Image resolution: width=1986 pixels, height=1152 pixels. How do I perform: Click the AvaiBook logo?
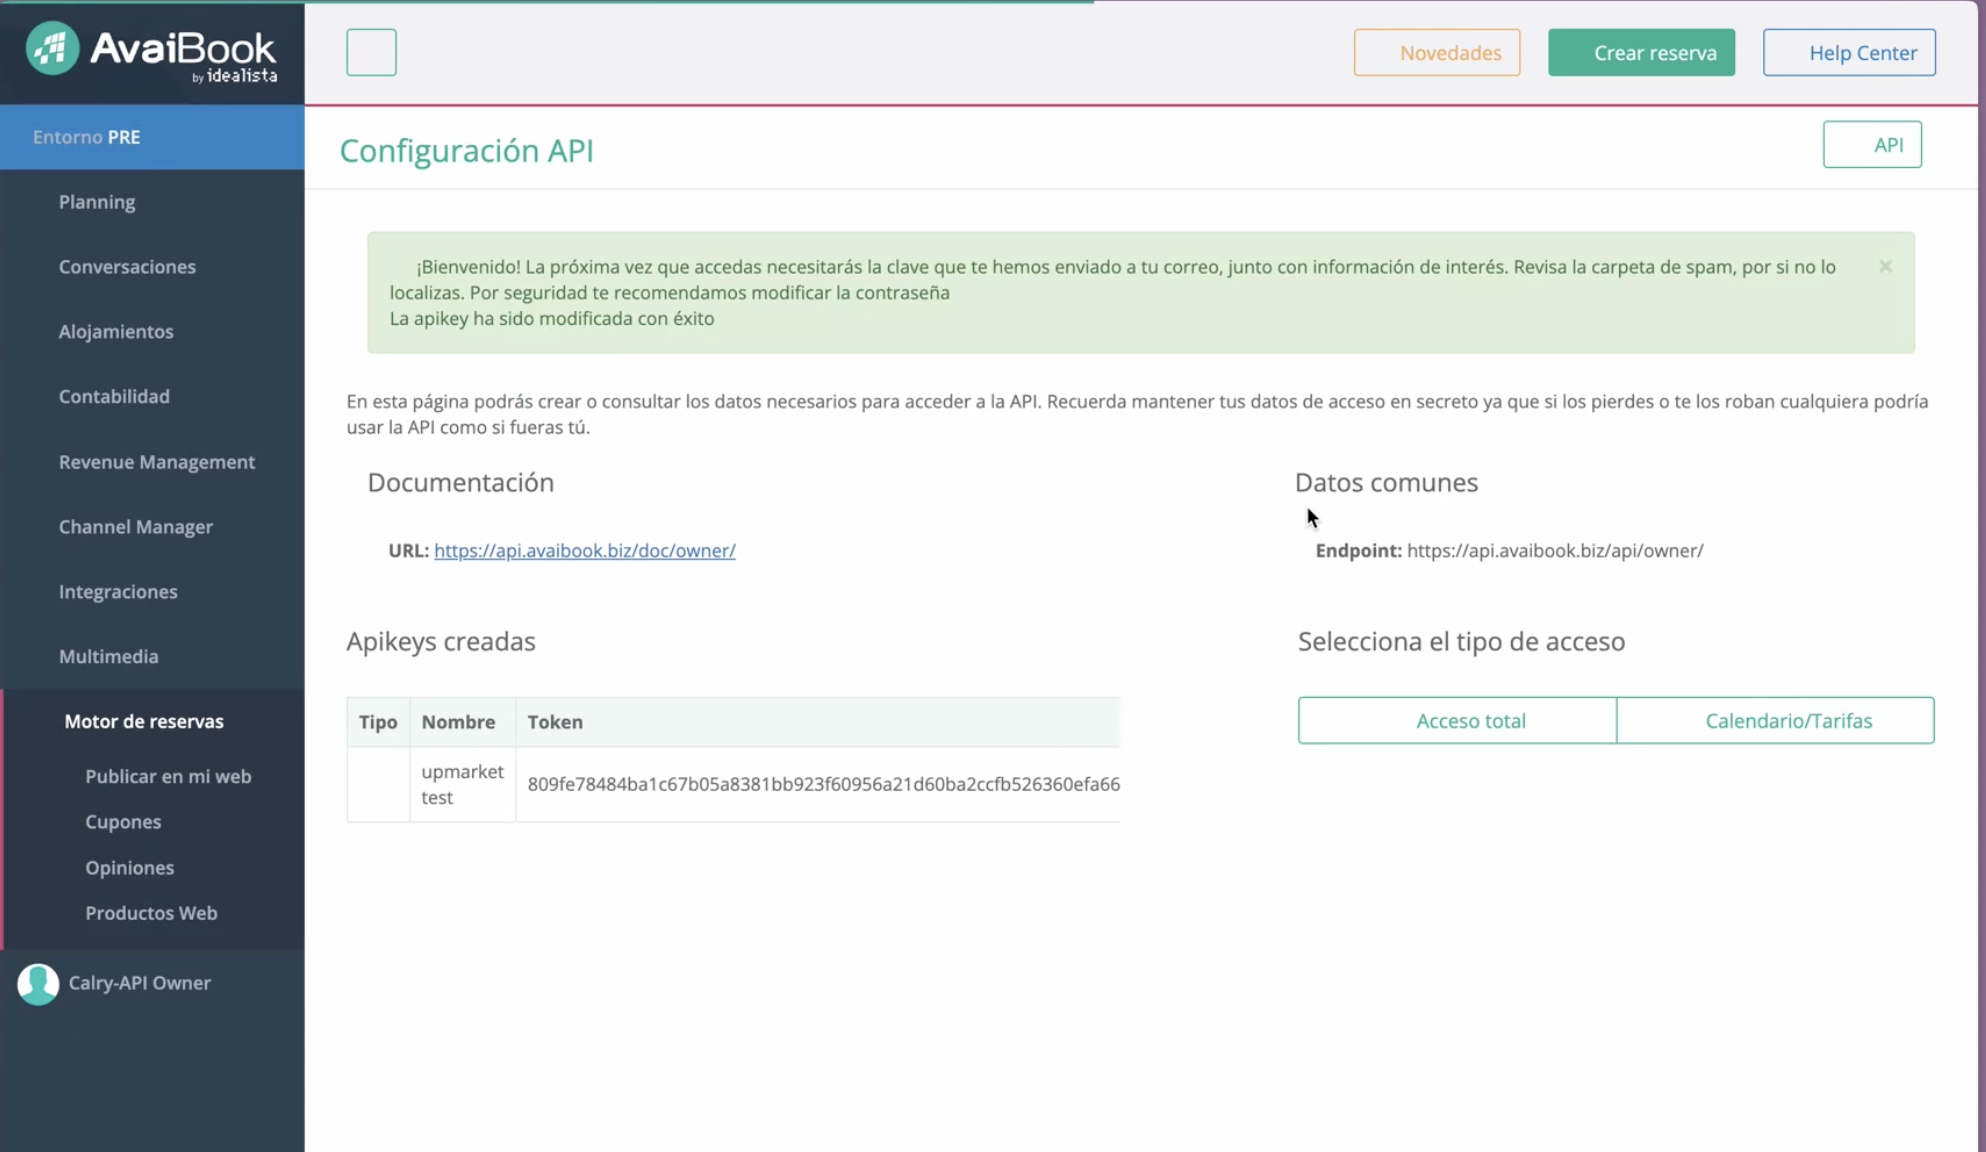click(x=151, y=52)
